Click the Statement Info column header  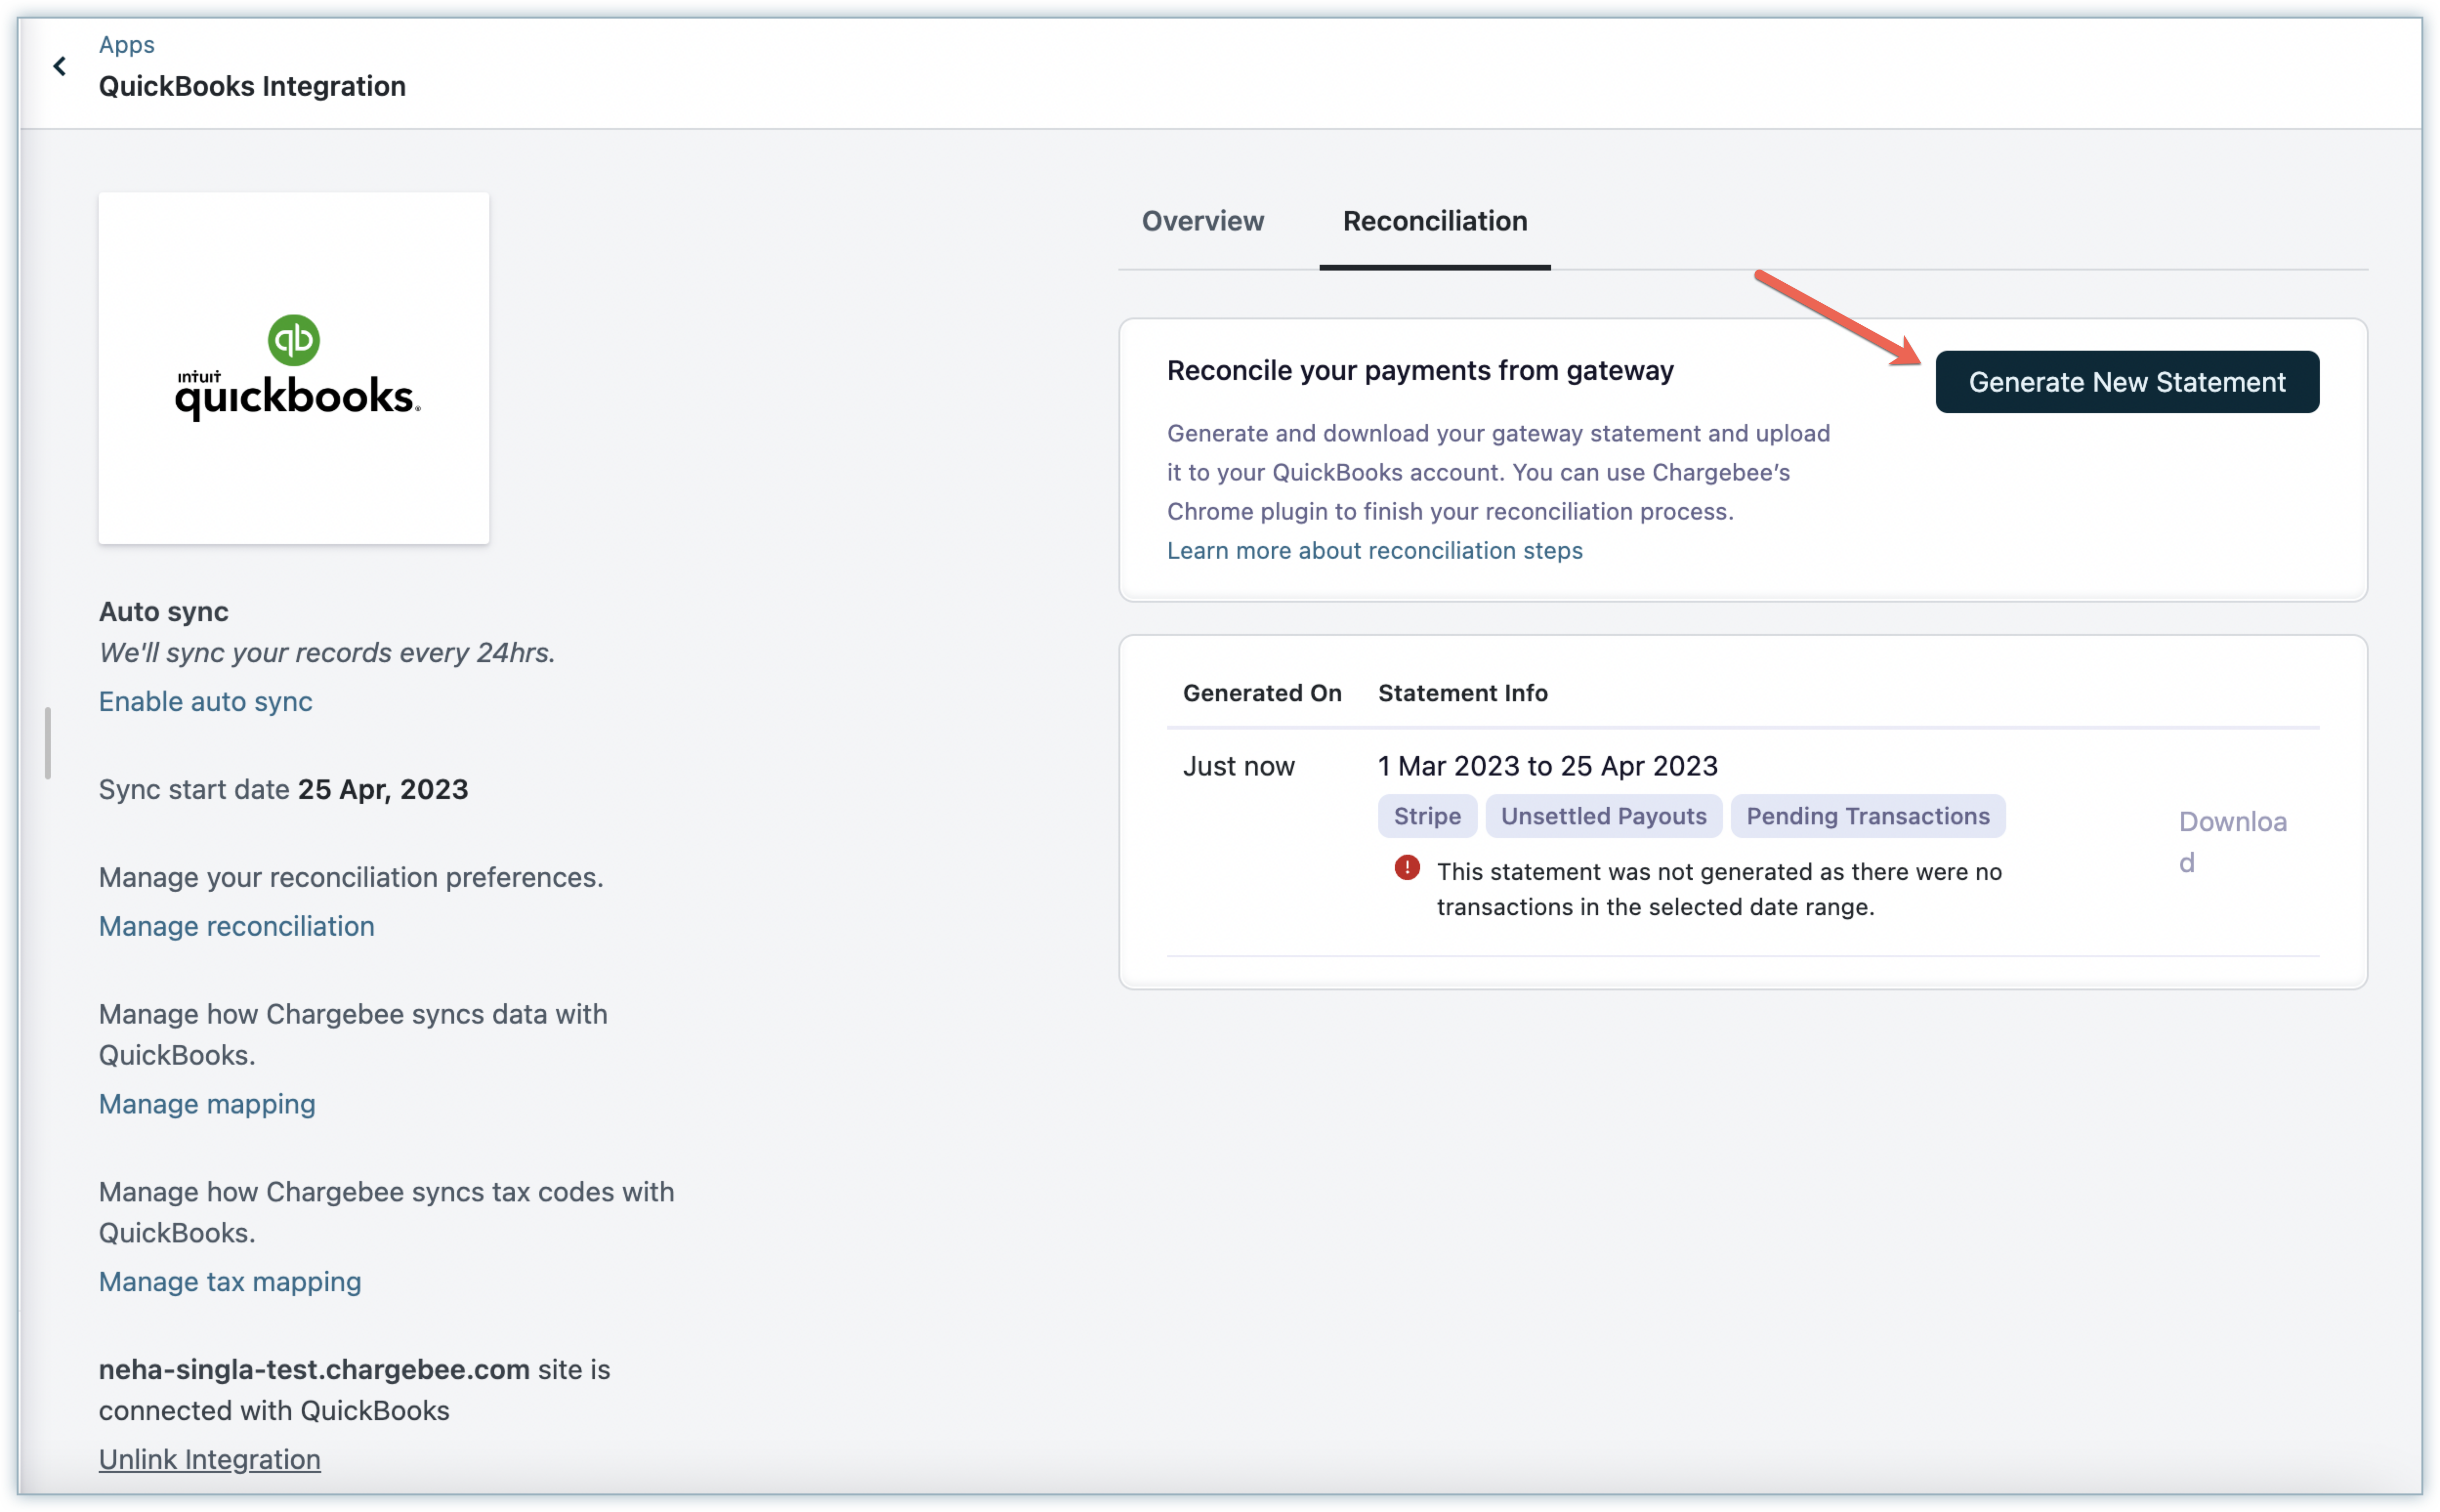[x=1462, y=693]
